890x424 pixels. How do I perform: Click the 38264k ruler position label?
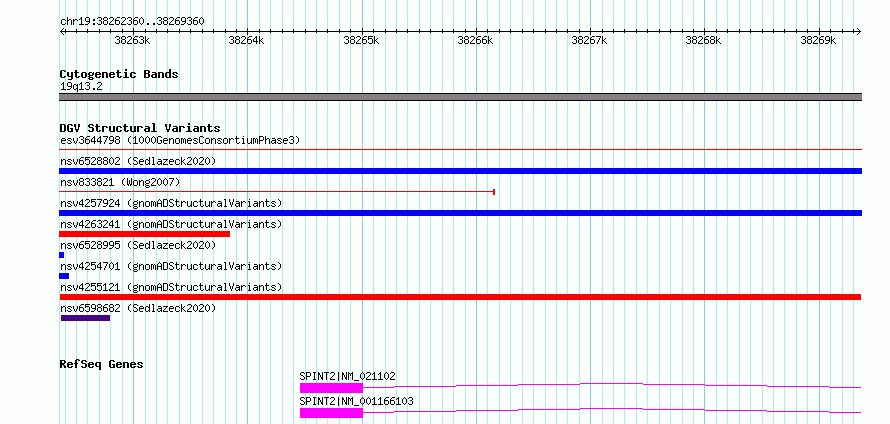pos(246,41)
